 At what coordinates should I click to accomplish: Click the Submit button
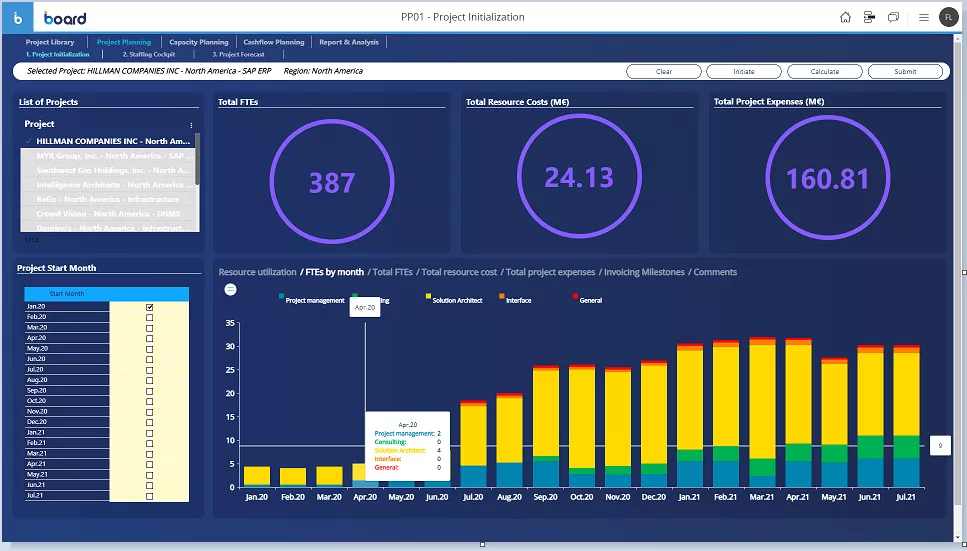[x=905, y=72]
